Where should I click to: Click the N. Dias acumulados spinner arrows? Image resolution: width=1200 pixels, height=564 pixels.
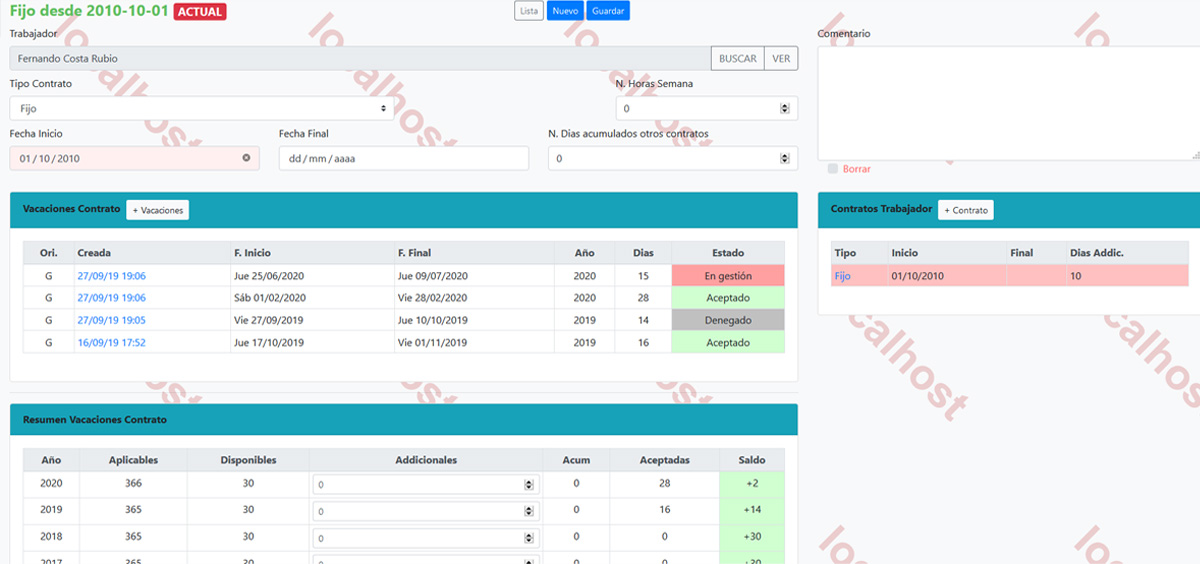point(785,159)
